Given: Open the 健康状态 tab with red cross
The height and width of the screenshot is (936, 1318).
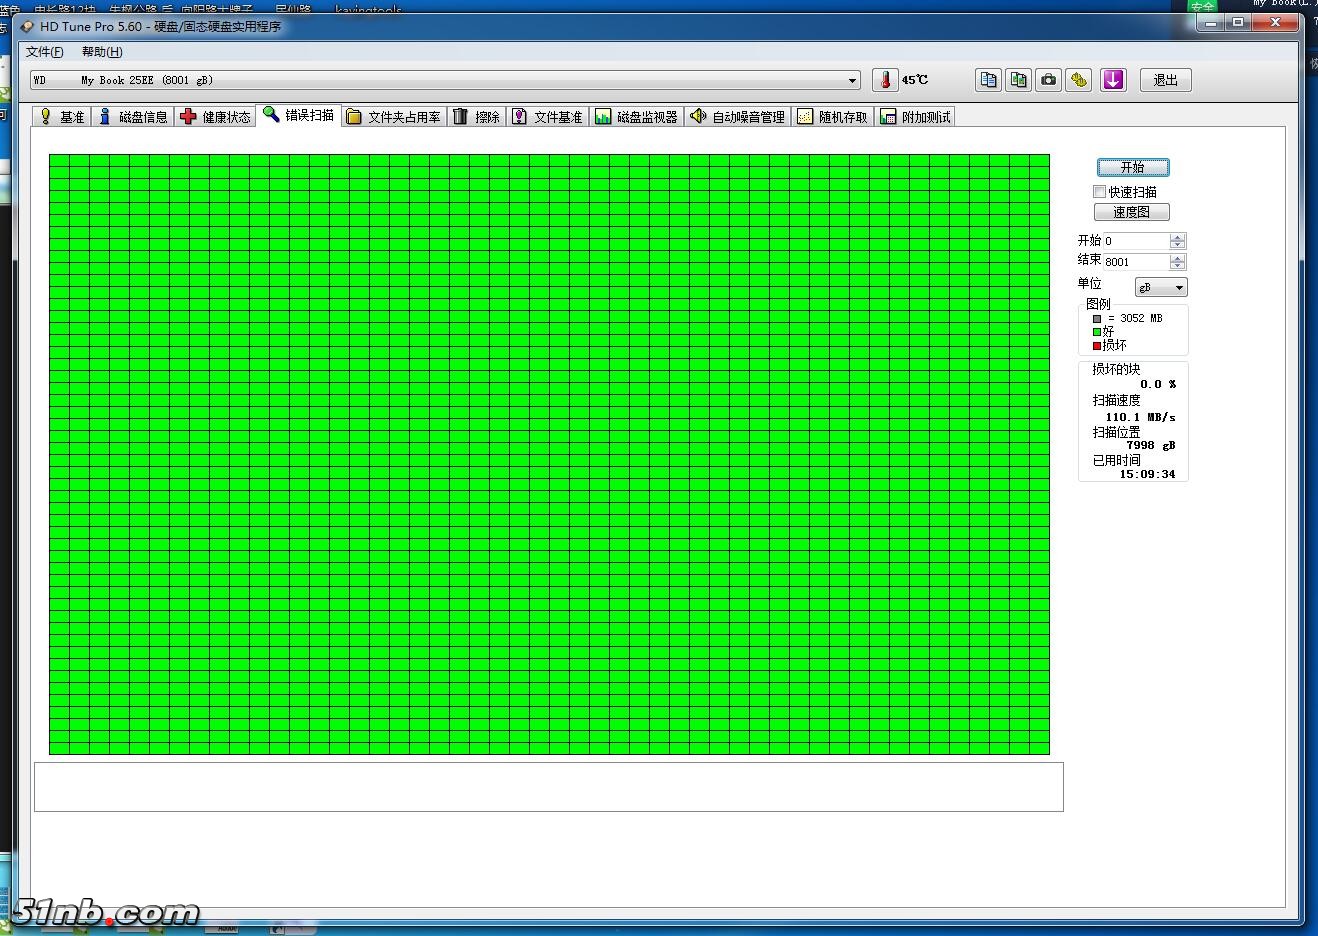Looking at the screenshot, I should (215, 117).
